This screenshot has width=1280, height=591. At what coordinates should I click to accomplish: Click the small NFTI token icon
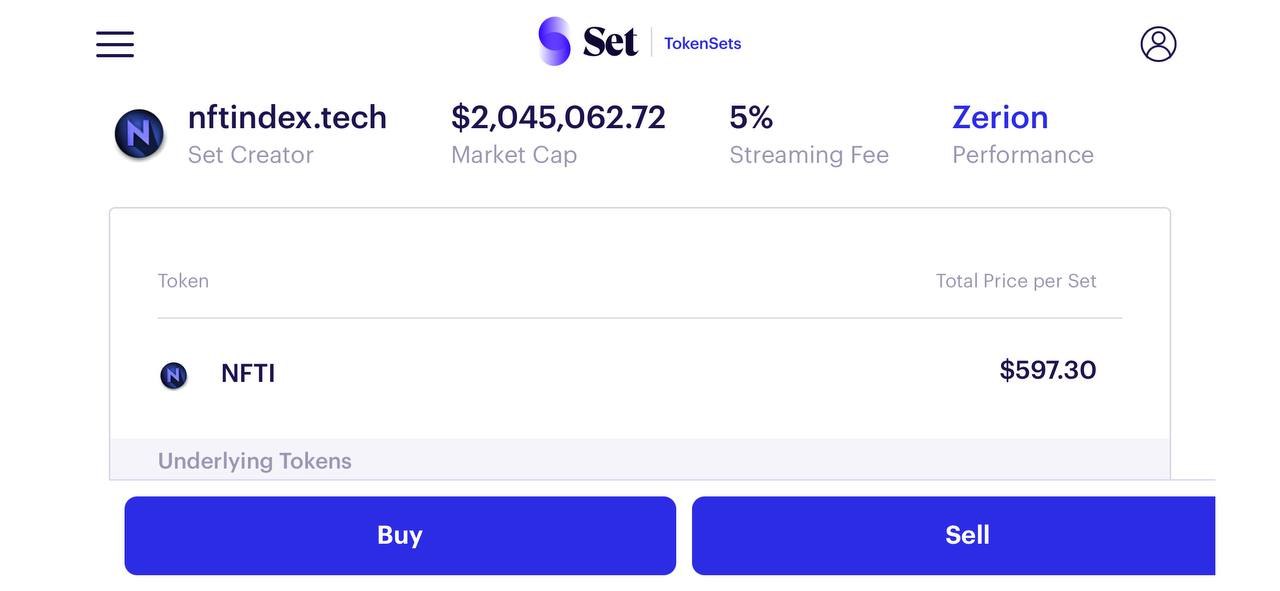pyautogui.click(x=174, y=375)
